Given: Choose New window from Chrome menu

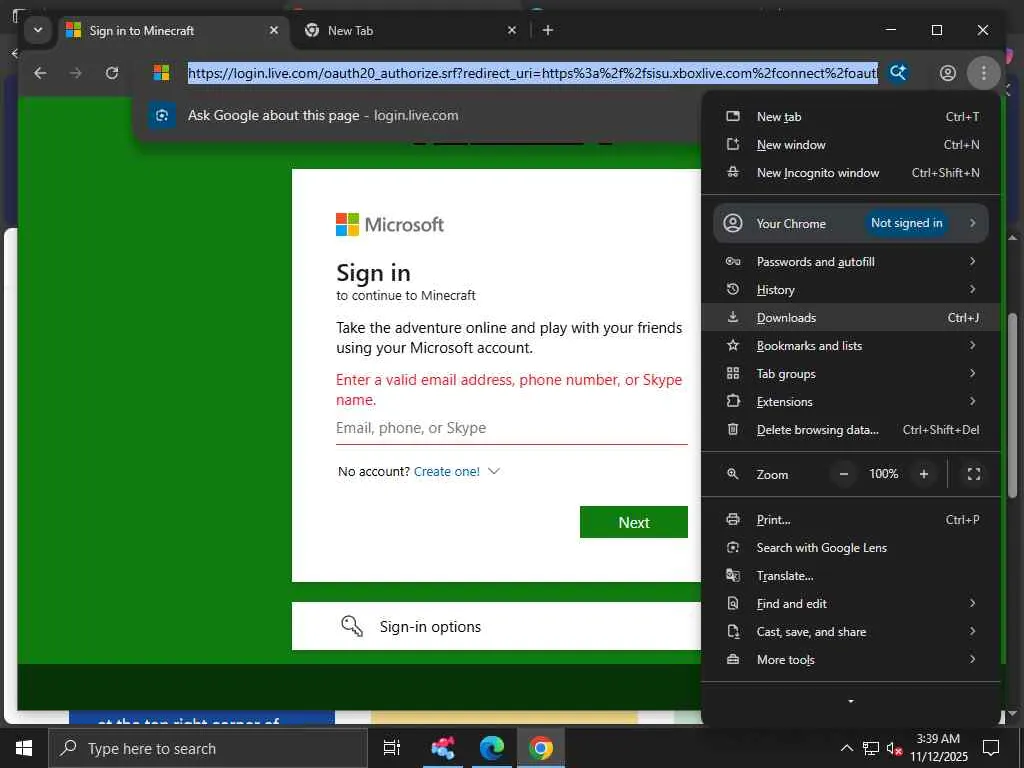Looking at the screenshot, I should point(851,145).
